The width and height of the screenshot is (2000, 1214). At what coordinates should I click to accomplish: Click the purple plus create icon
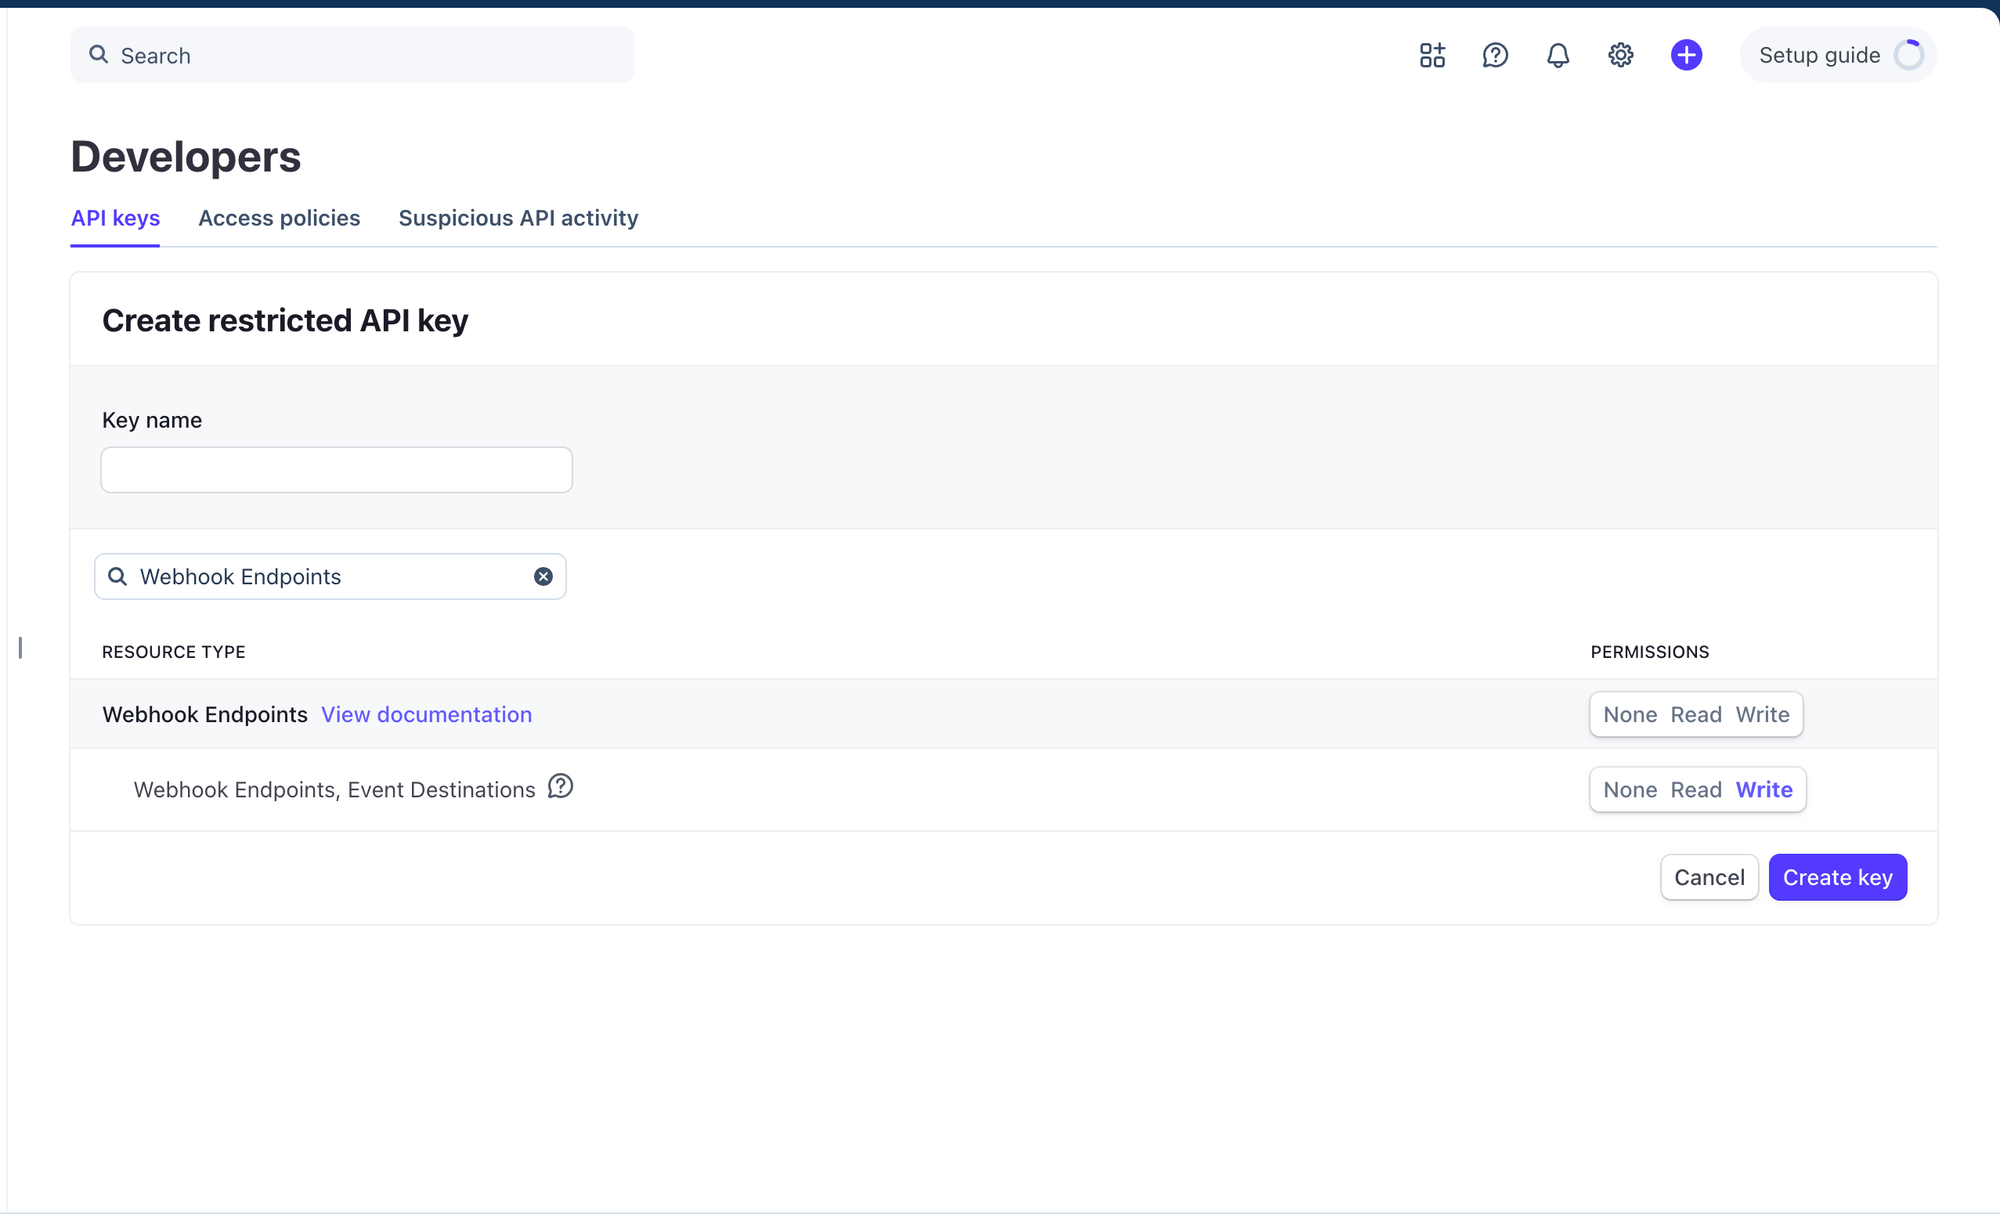(x=1686, y=55)
